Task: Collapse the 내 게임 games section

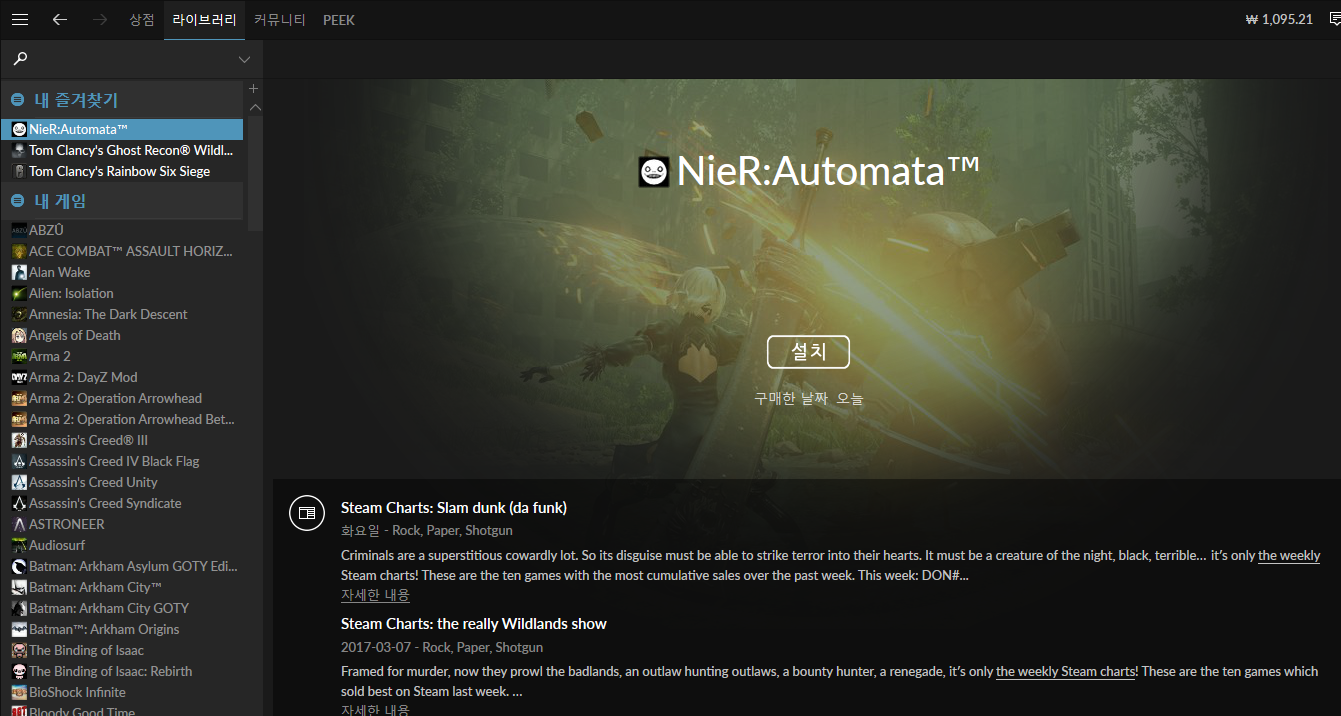Action: pyautogui.click(x=18, y=201)
